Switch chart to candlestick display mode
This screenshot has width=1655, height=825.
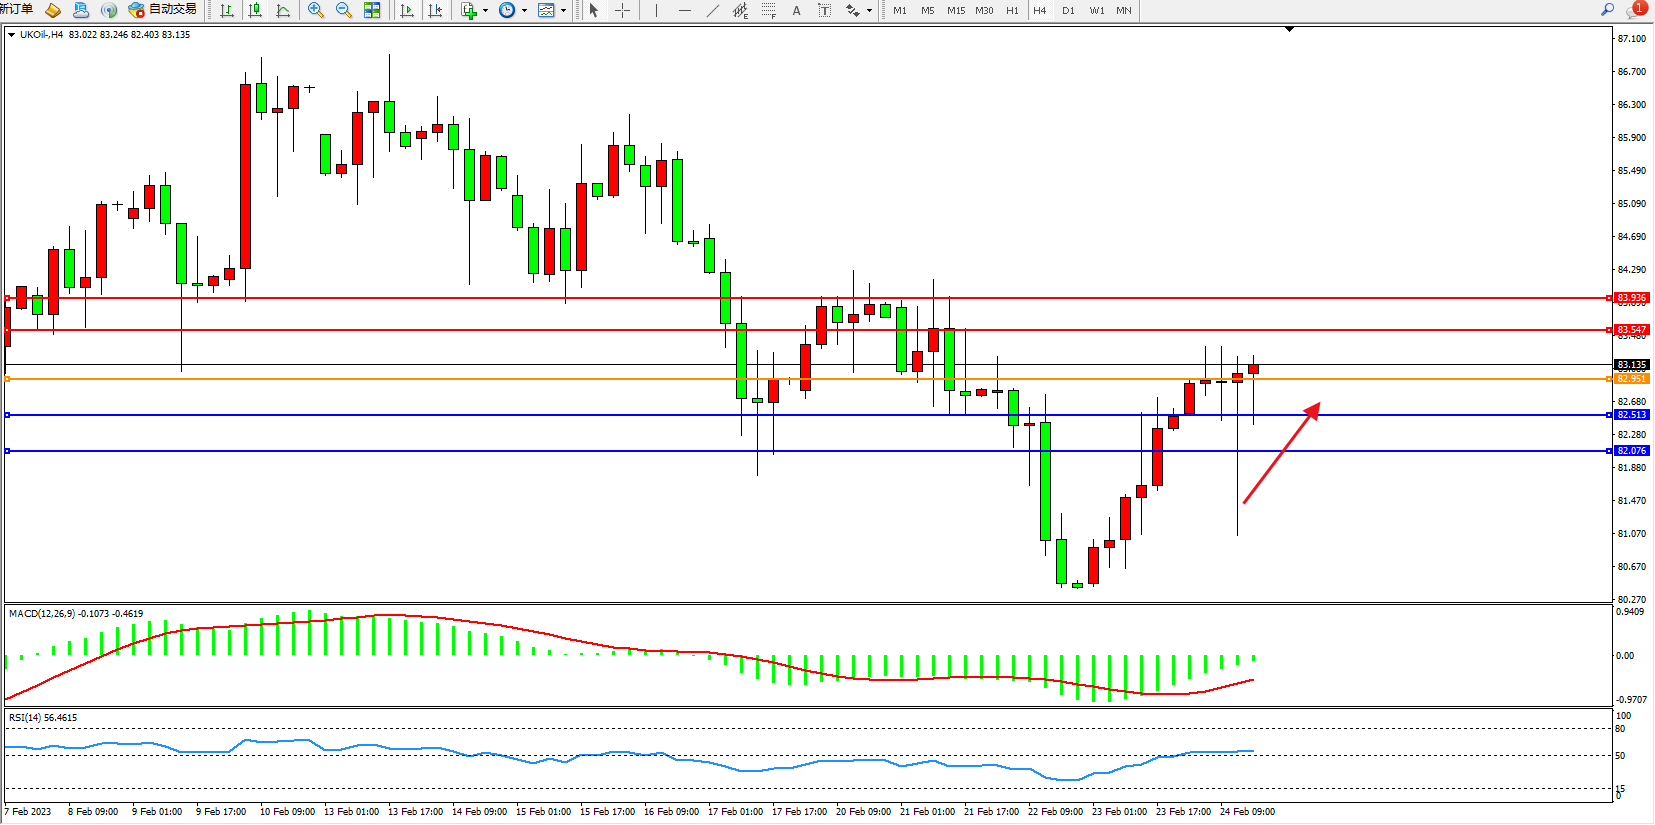[255, 10]
